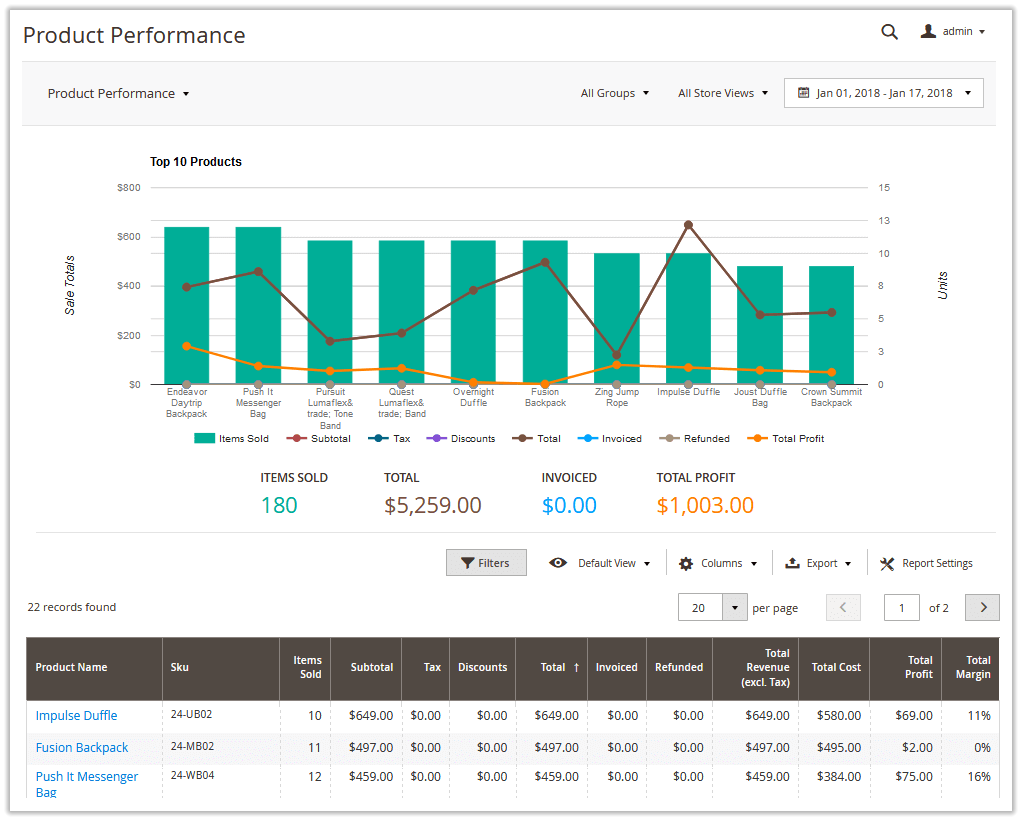Open the Product Performance report dropdown

pyautogui.click(x=118, y=94)
